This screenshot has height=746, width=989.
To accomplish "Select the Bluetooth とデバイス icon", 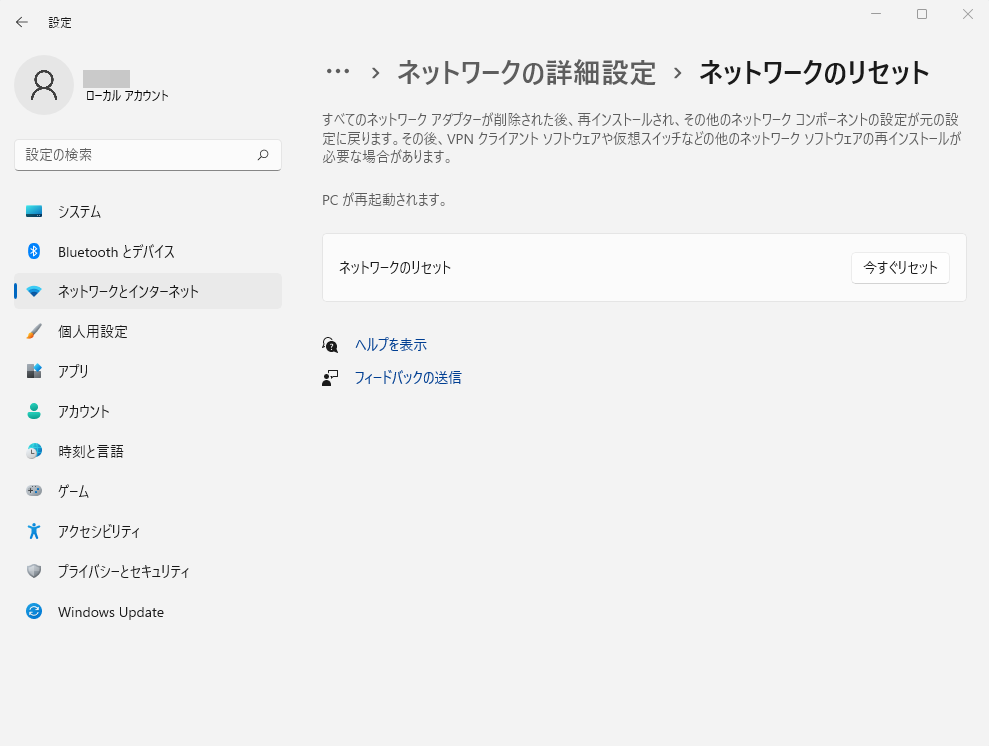I will coord(33,251).
